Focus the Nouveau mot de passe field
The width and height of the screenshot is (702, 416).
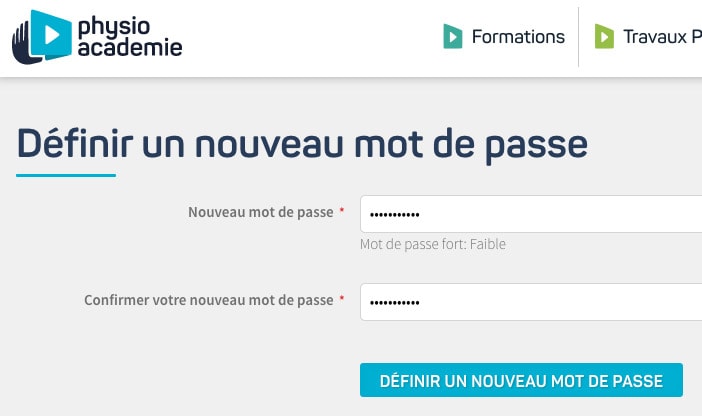(x=531, y=214)
